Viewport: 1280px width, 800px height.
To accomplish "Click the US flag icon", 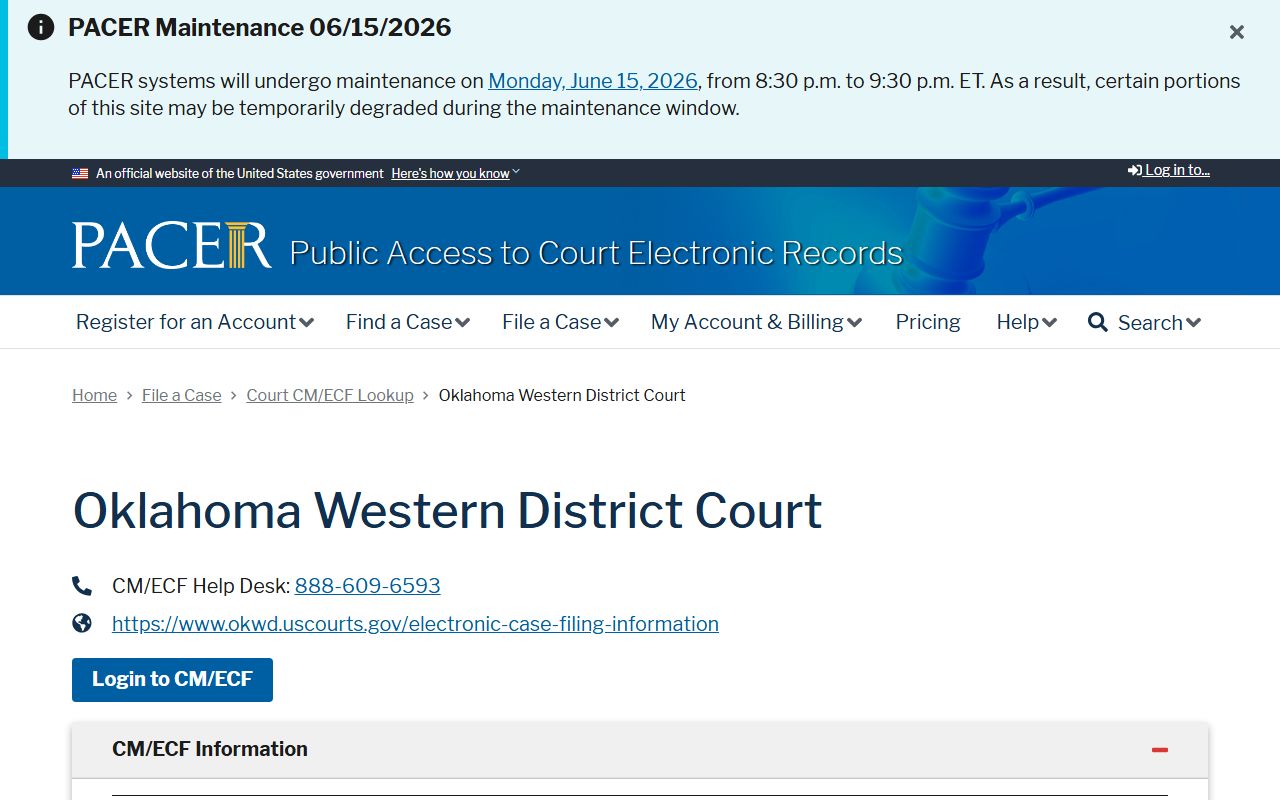I will [80, 174].
